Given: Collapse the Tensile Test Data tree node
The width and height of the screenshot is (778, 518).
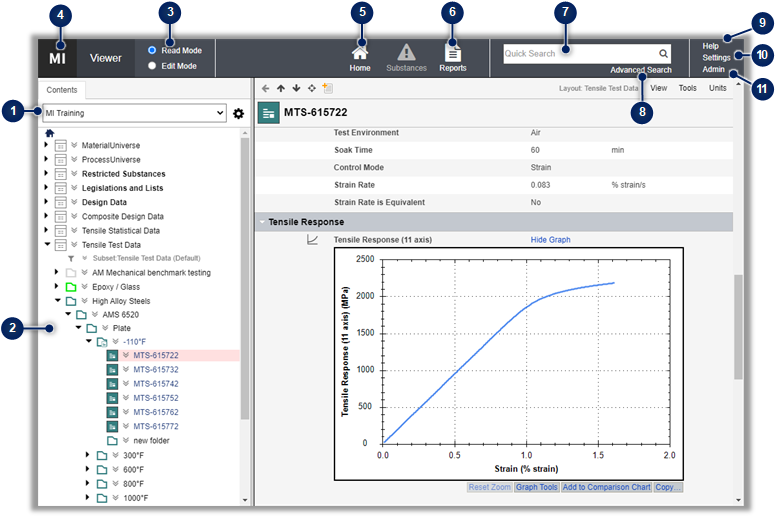Looking at the screenshot, I should (46, 244).
